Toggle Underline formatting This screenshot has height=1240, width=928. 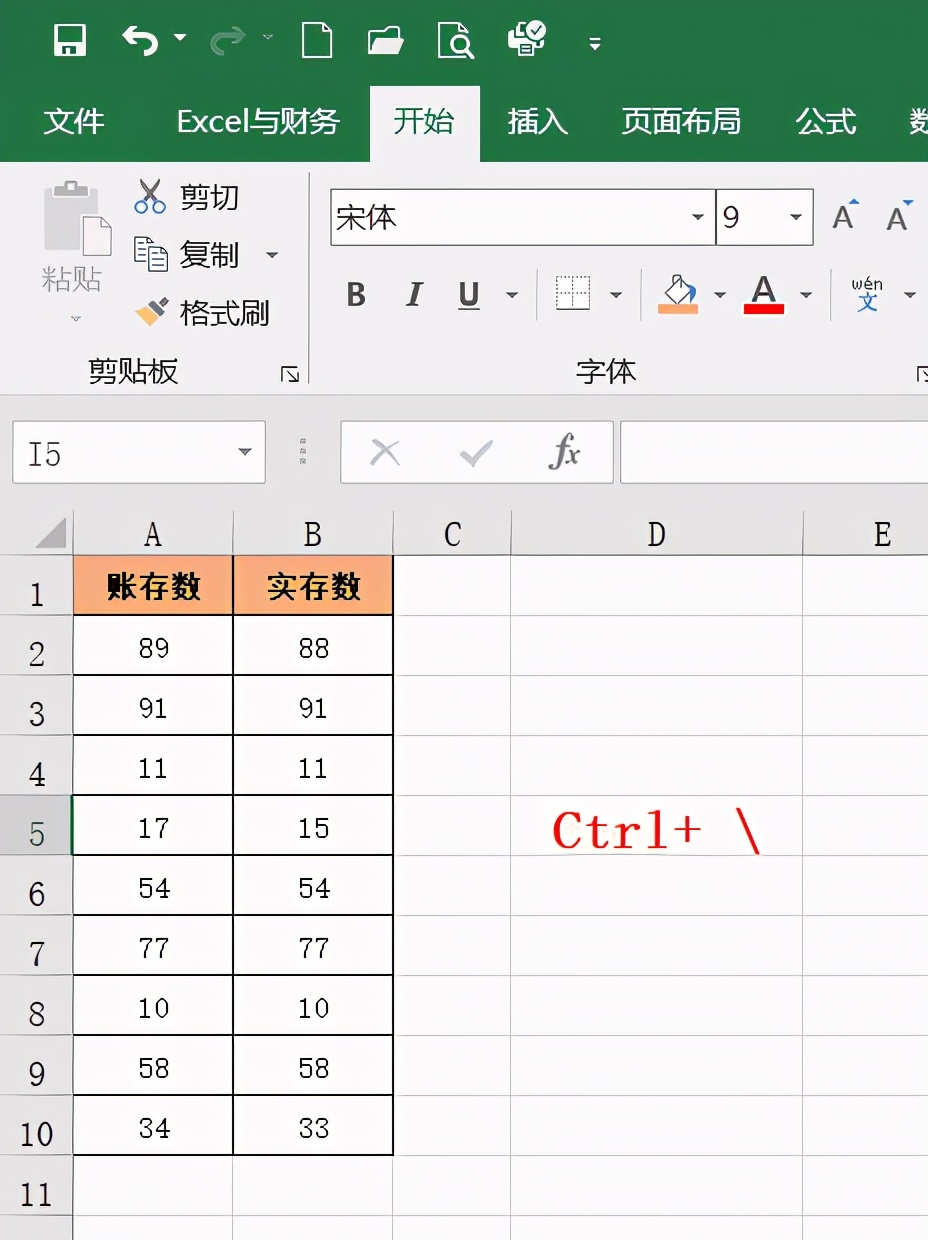tap(467, 294)
